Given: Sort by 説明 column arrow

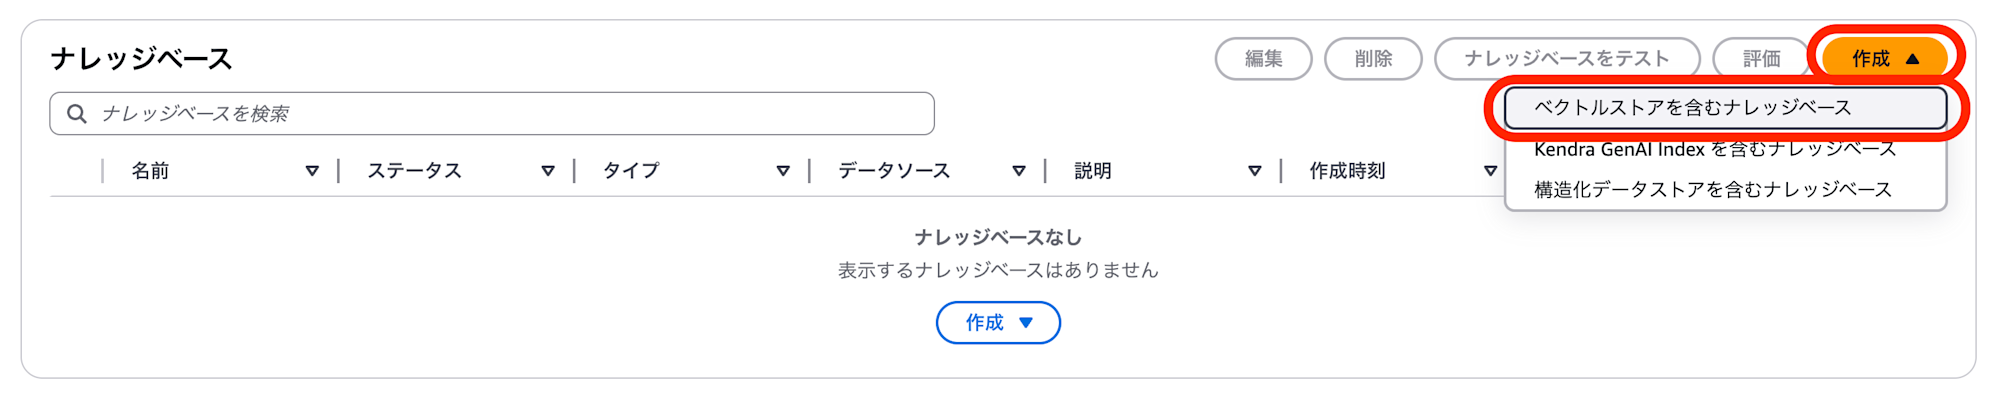Looking at the screenshot, I should point(1255,171).
